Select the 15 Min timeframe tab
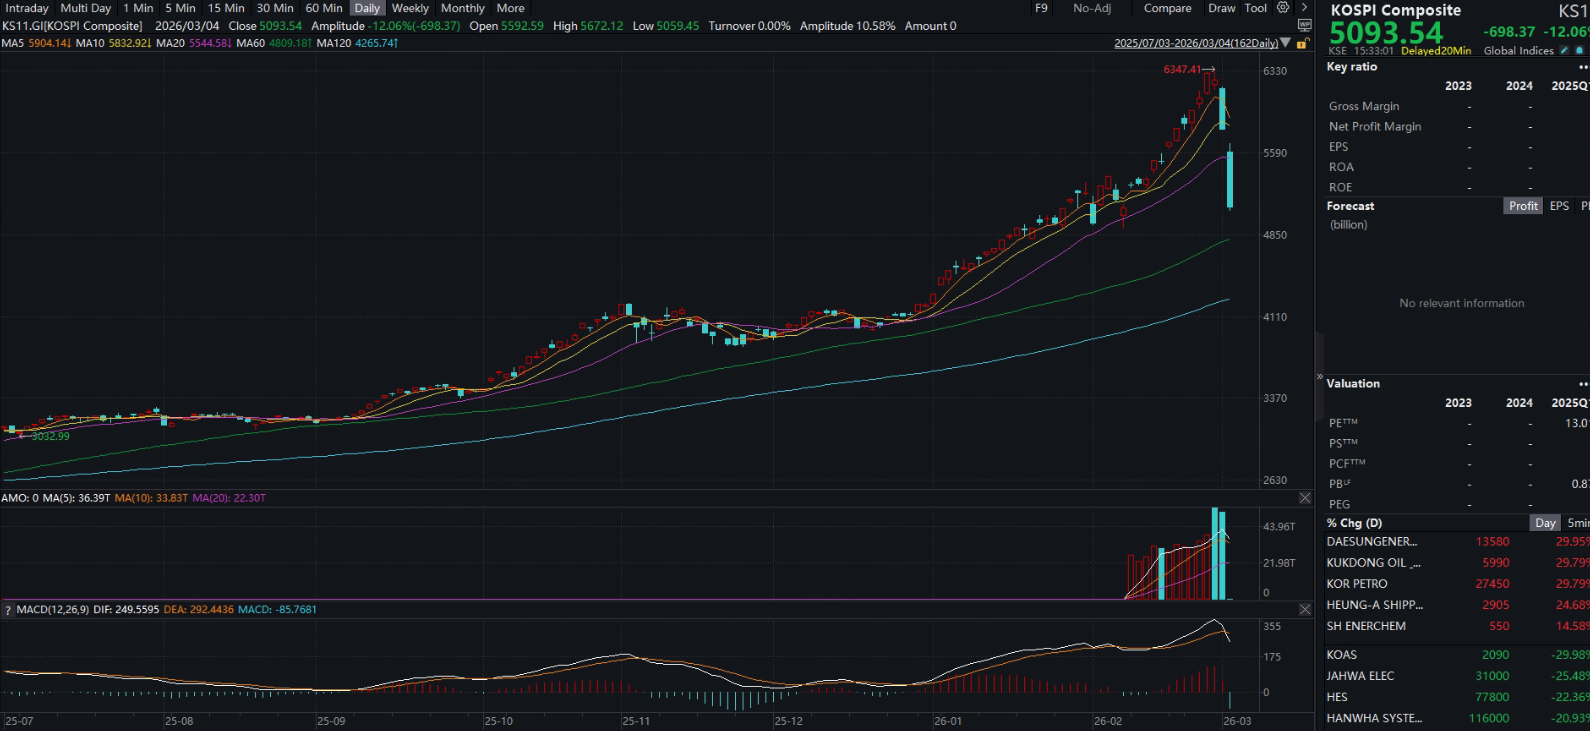 [x=226, y=8]
